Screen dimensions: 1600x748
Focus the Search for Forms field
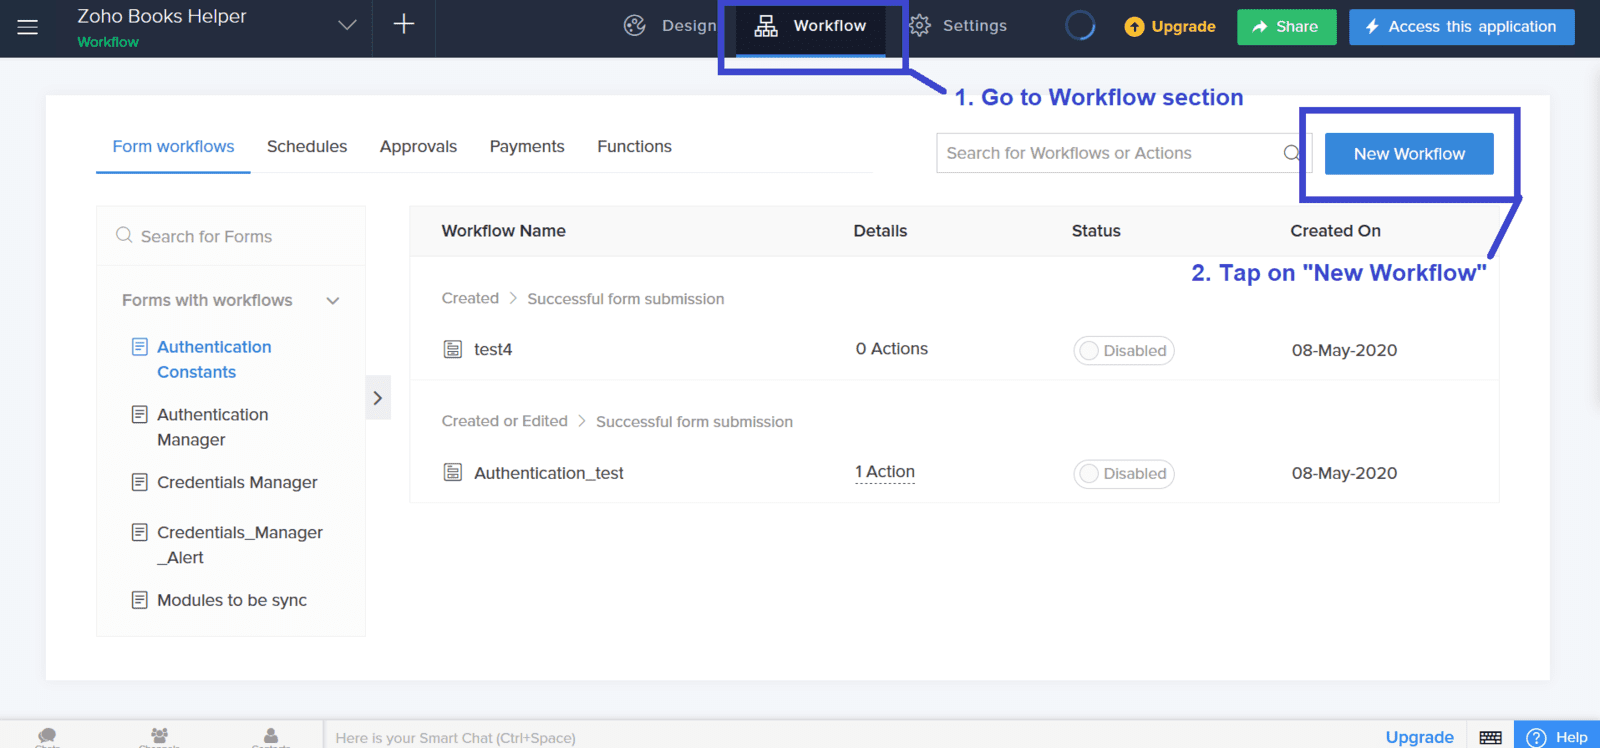[231, 236]
